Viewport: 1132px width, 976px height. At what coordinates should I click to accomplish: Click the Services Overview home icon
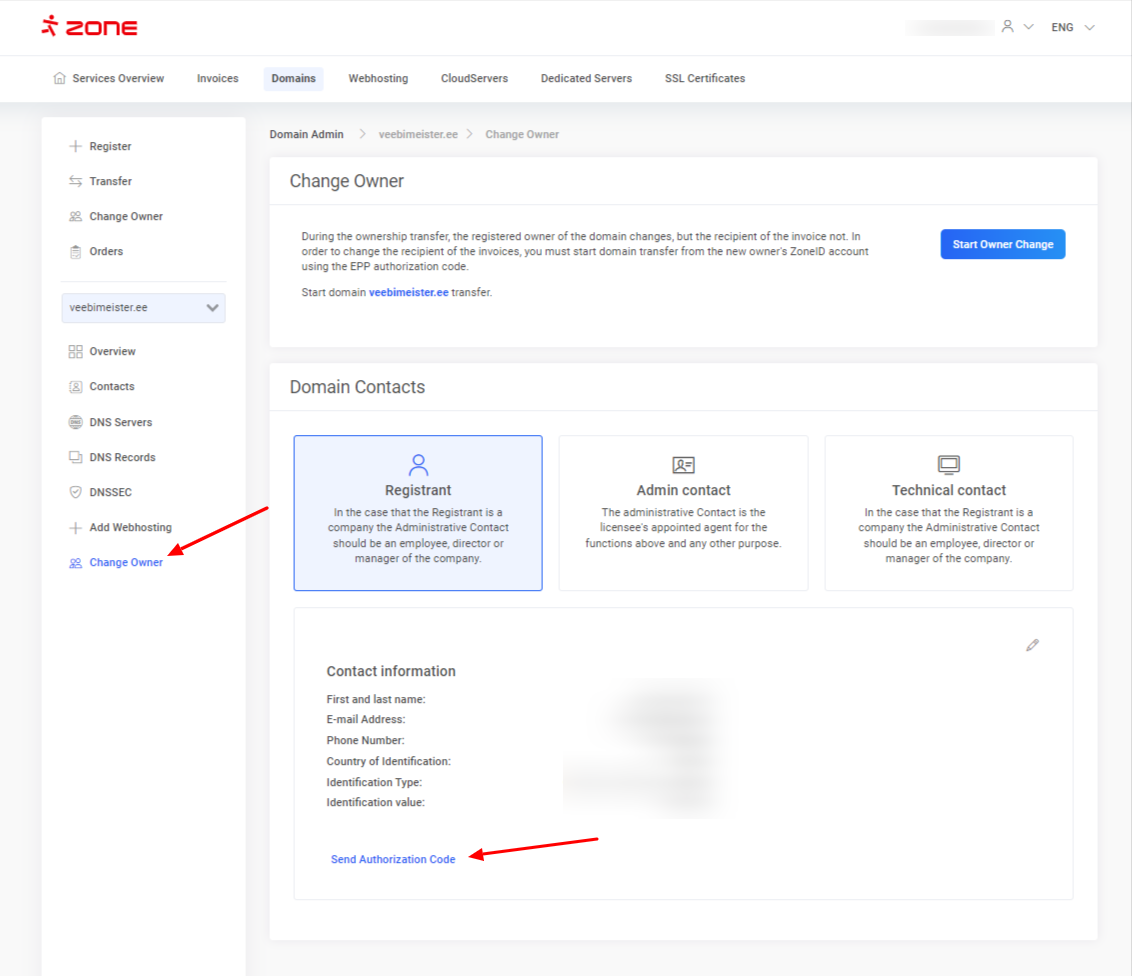click(x=60, y=78)
